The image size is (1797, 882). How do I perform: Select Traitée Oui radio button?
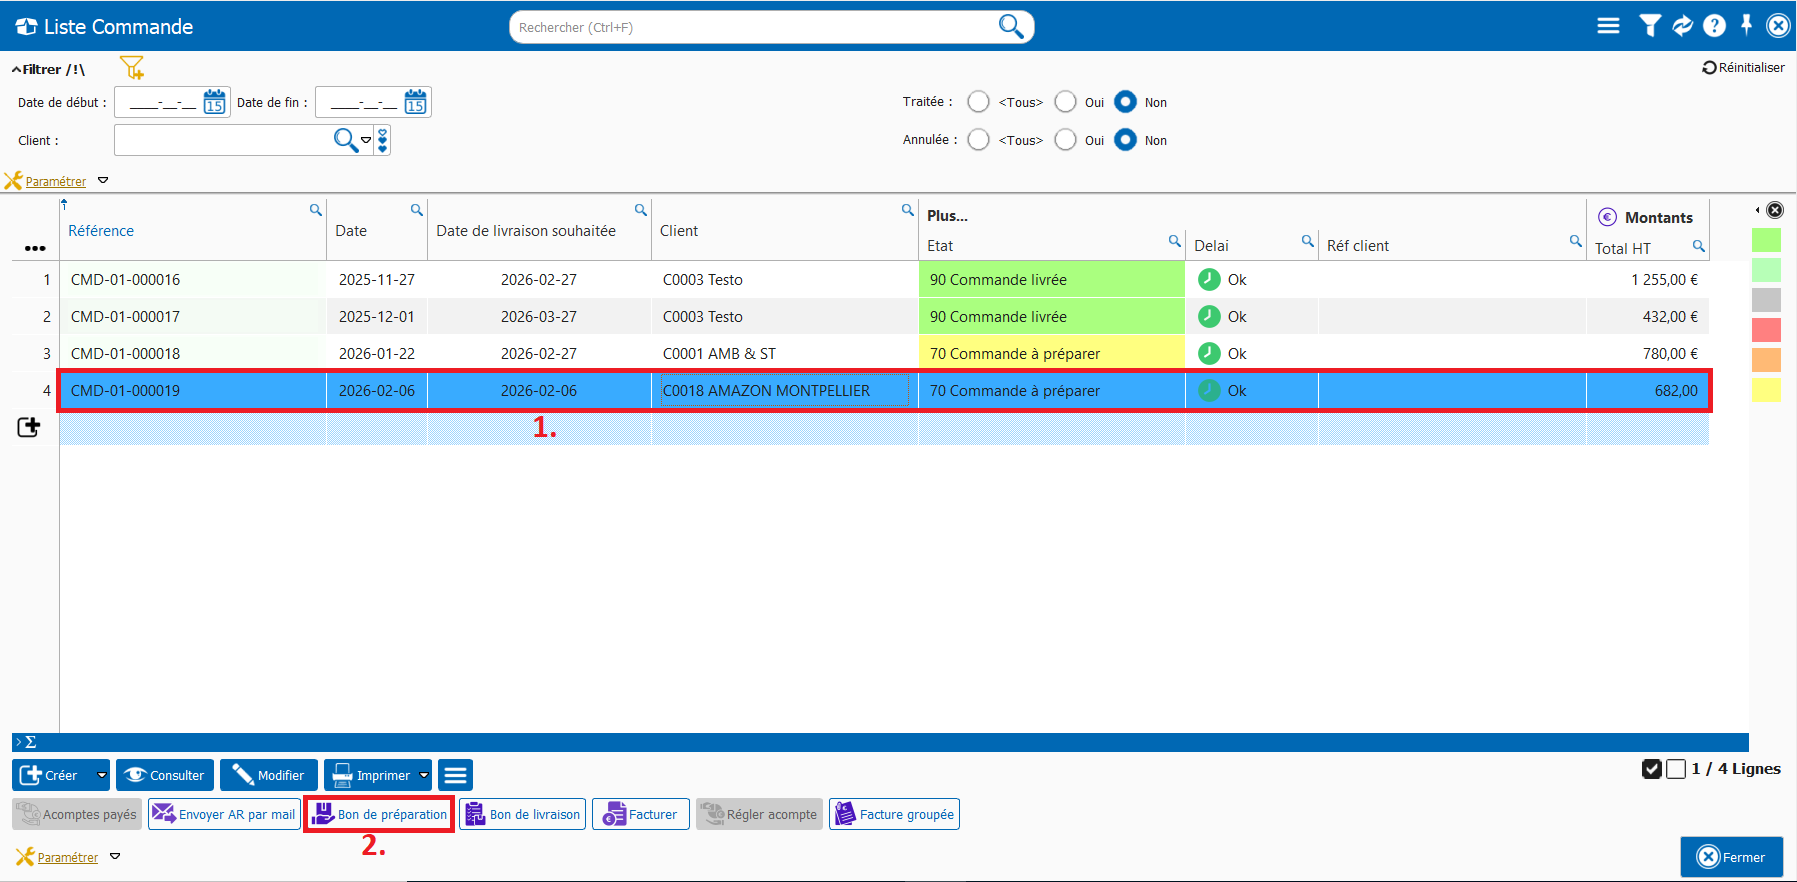[x=1066, y=102]
